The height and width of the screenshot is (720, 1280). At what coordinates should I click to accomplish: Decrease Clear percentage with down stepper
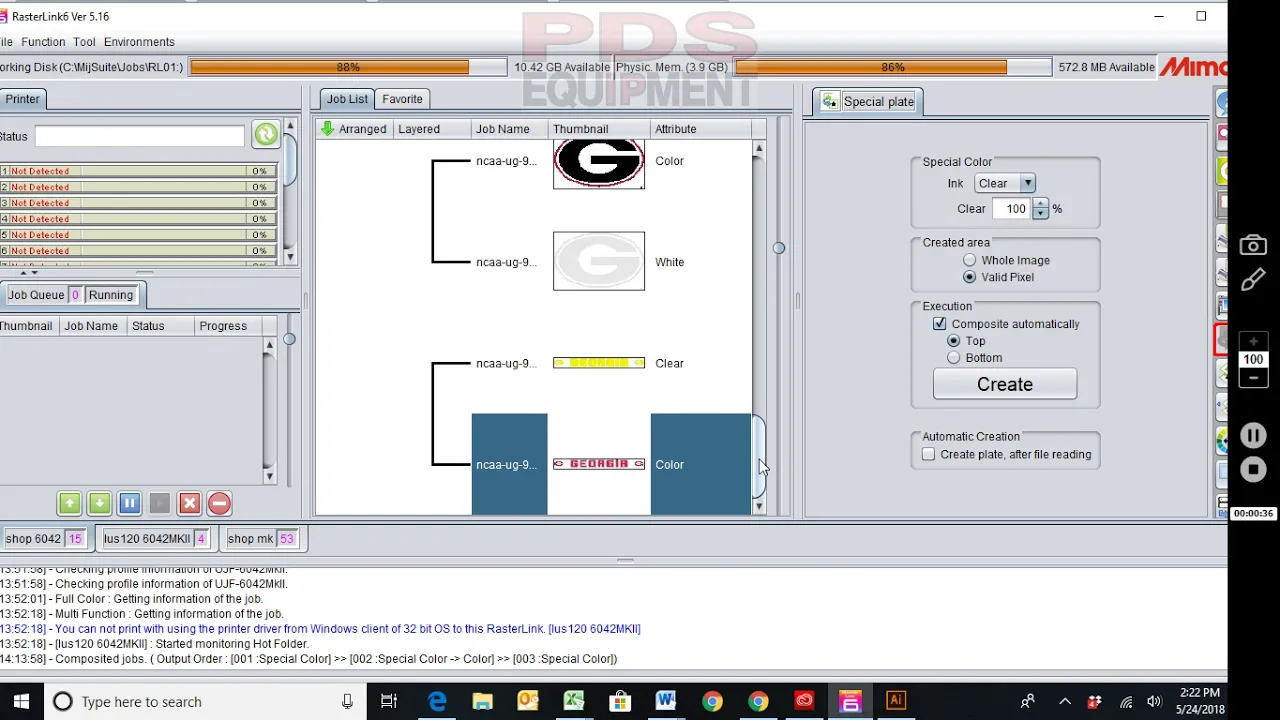click(1041, 214)
